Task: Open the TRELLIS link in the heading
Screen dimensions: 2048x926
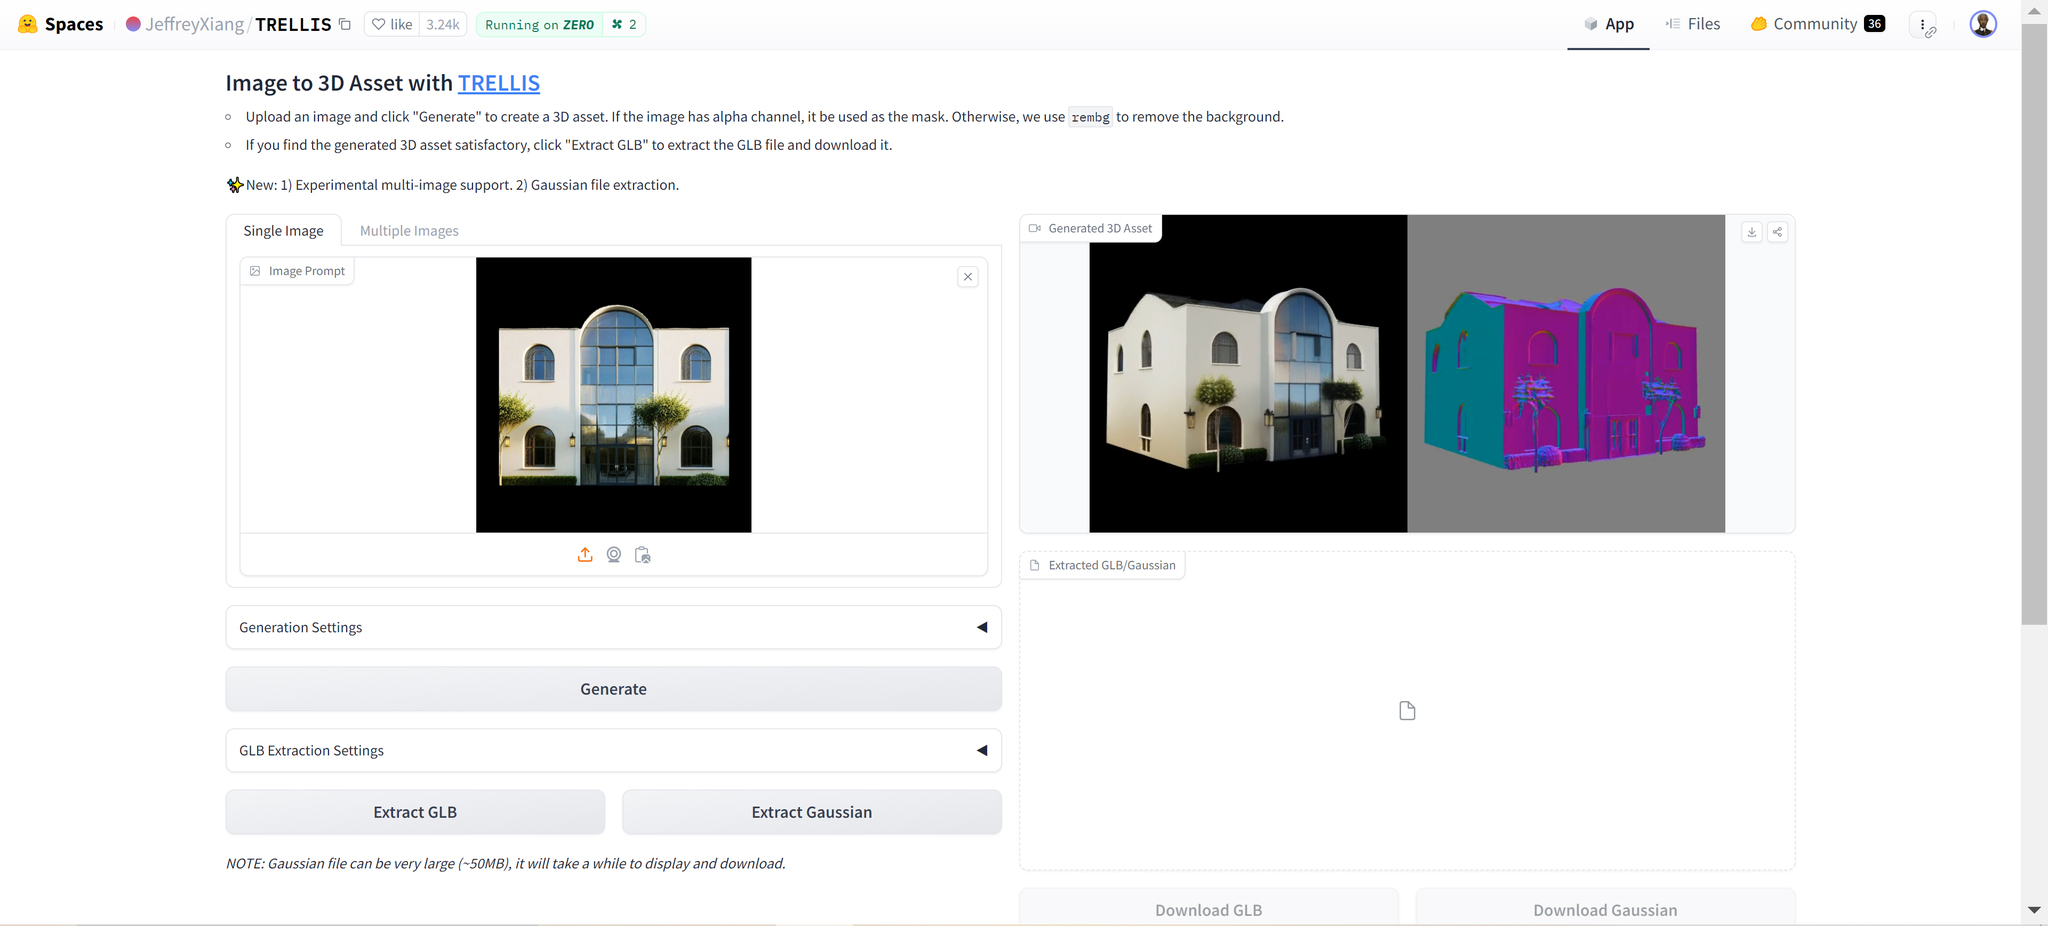Action: 498,83
